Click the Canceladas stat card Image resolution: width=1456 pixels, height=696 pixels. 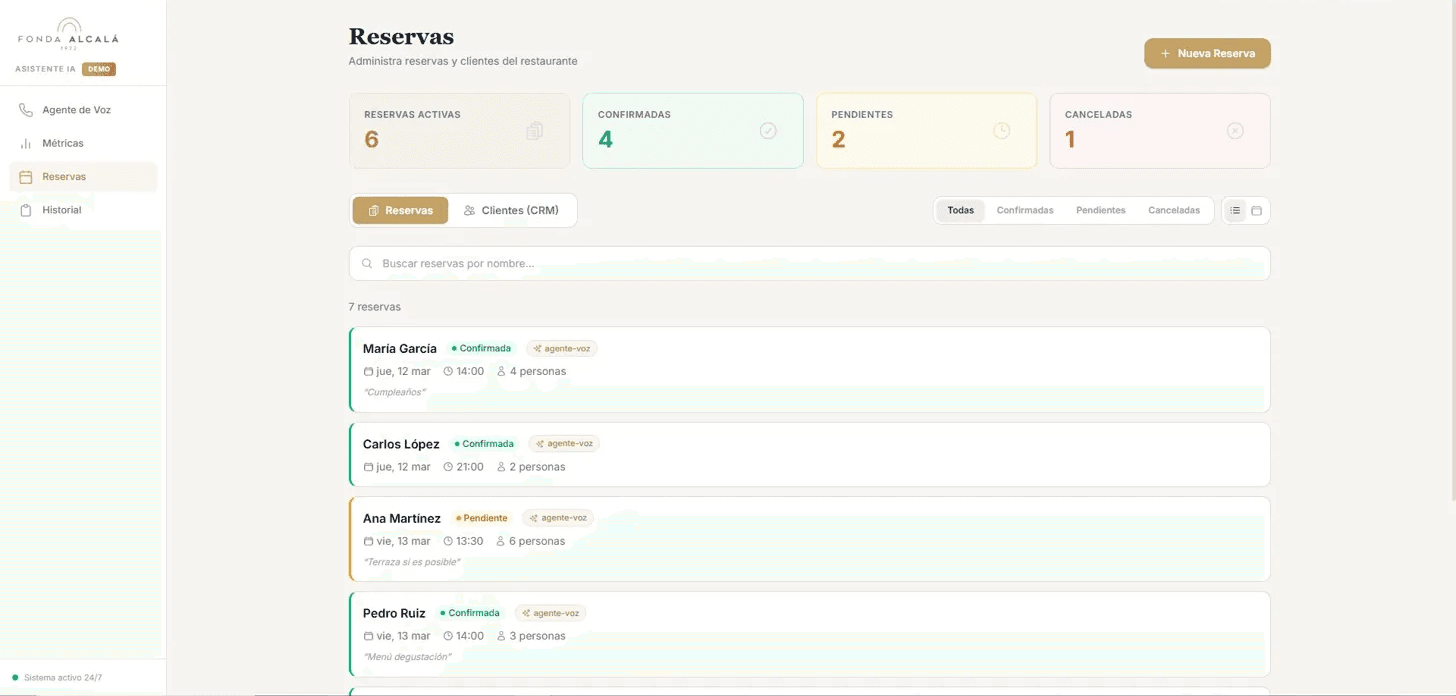[x=1160, y=131]
